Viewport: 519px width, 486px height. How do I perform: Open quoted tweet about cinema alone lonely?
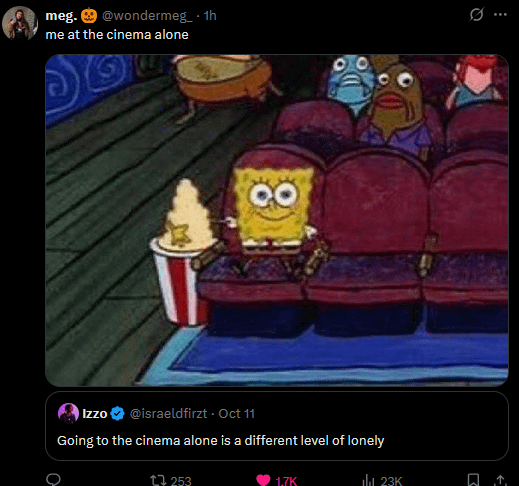tap(277, 426)
